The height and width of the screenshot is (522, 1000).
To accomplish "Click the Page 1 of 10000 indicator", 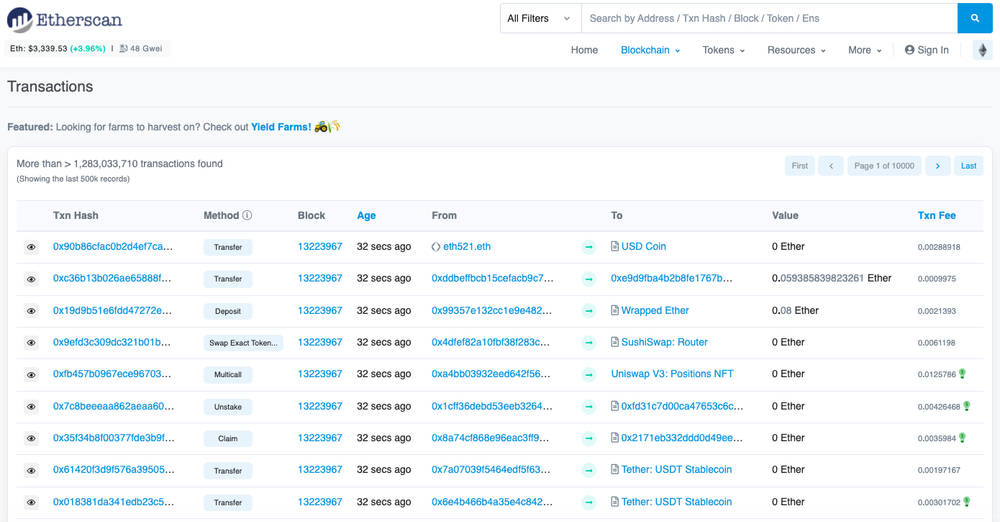I will [884, 166].
